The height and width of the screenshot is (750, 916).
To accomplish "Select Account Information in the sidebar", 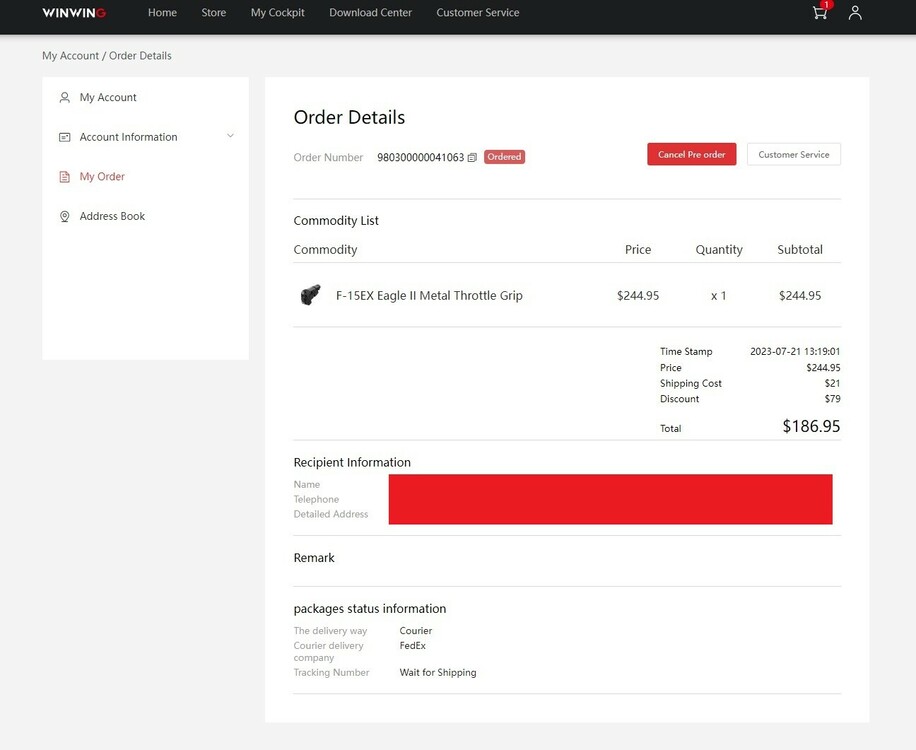I will point(129,137).
